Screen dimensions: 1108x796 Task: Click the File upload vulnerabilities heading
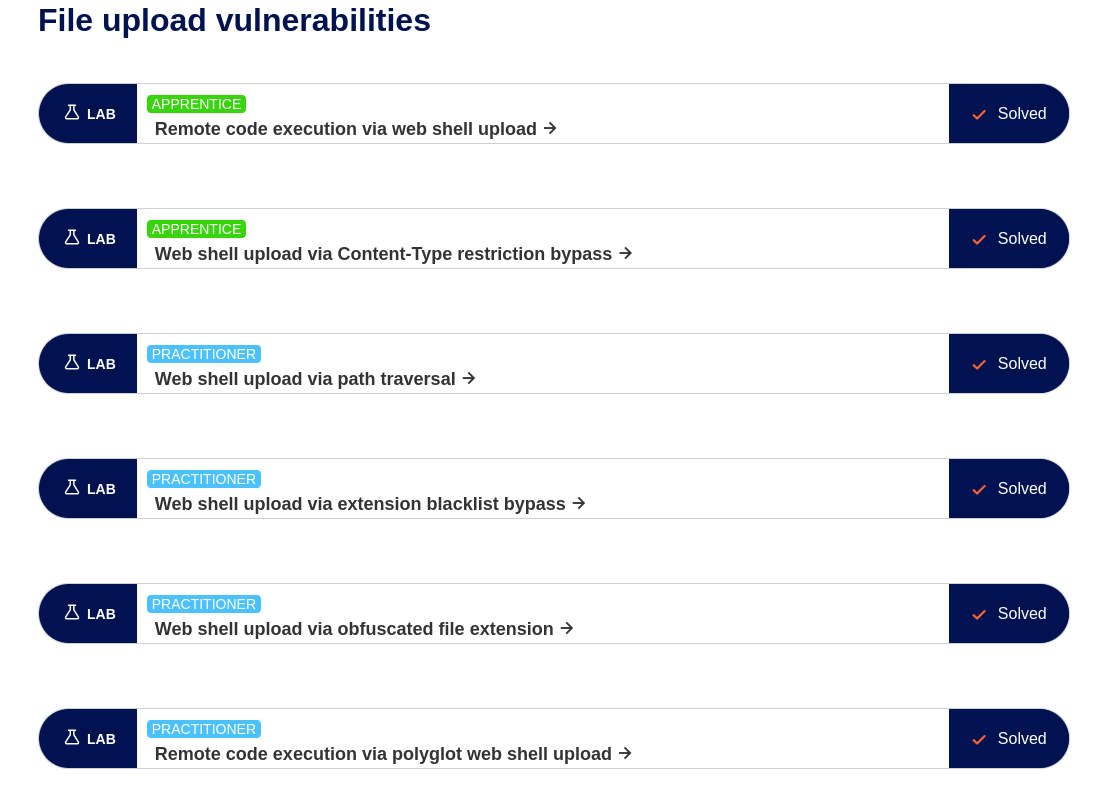pyautogui.click(x=234, y=20)
